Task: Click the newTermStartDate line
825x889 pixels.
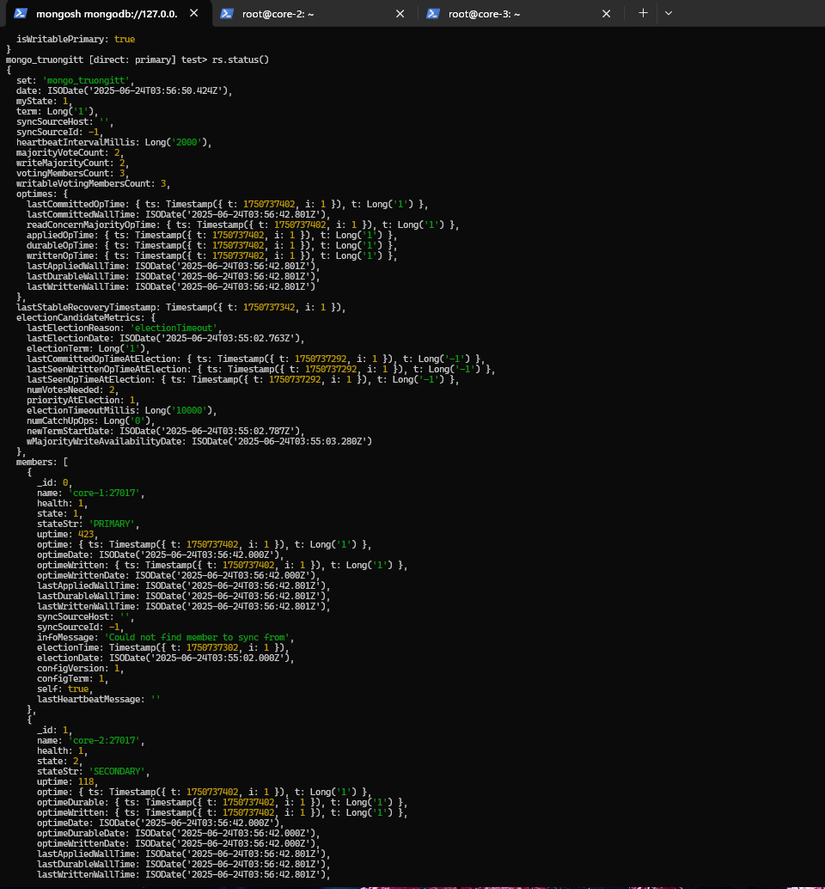Action: (x=165, y=431)
